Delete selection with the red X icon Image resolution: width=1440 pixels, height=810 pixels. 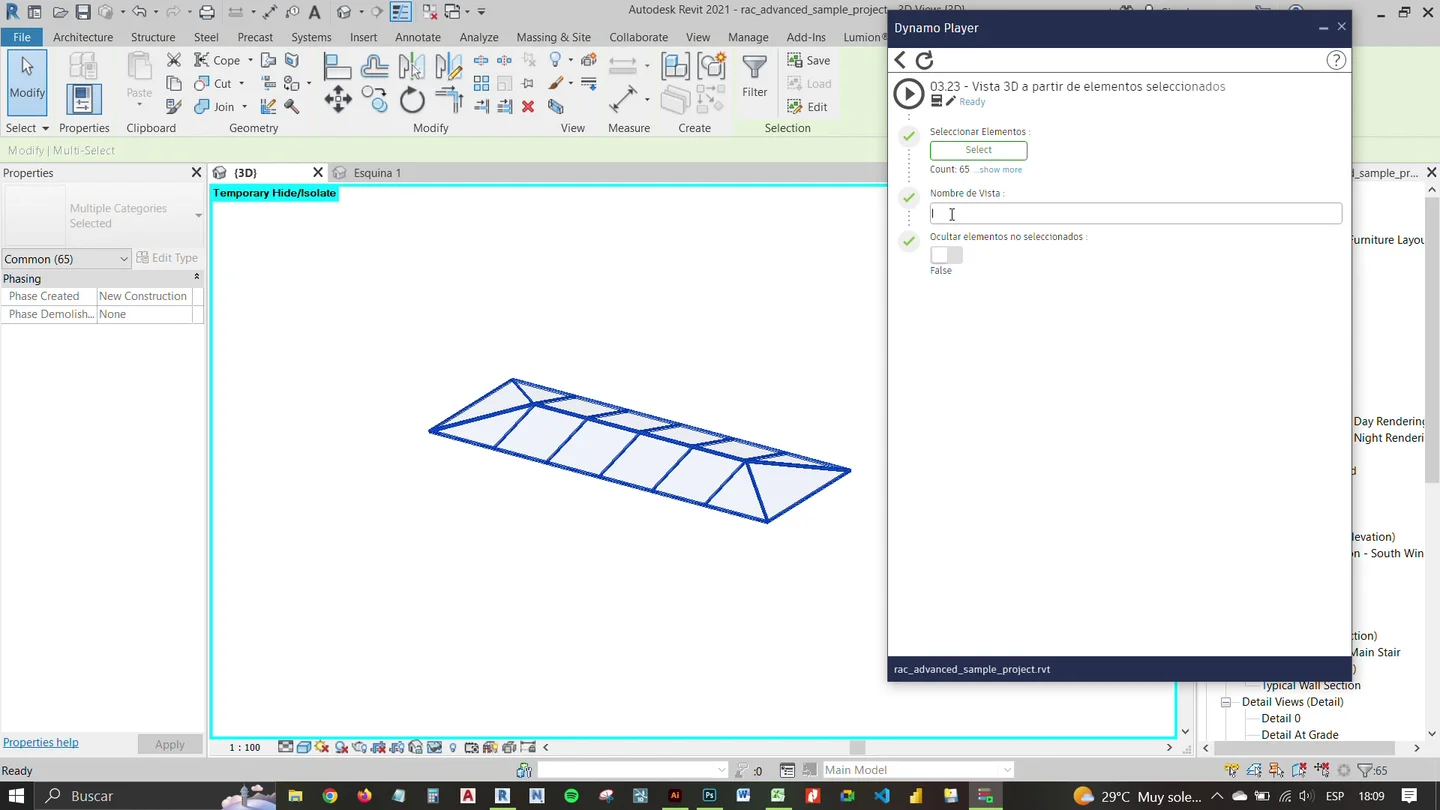coord(528,106)
